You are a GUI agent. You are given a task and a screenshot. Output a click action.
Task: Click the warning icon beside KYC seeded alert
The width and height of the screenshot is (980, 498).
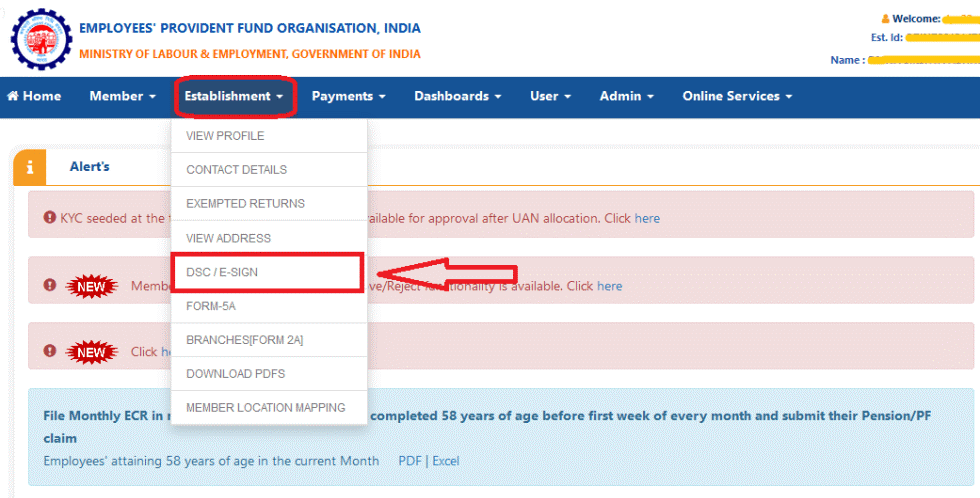(49, 217)
